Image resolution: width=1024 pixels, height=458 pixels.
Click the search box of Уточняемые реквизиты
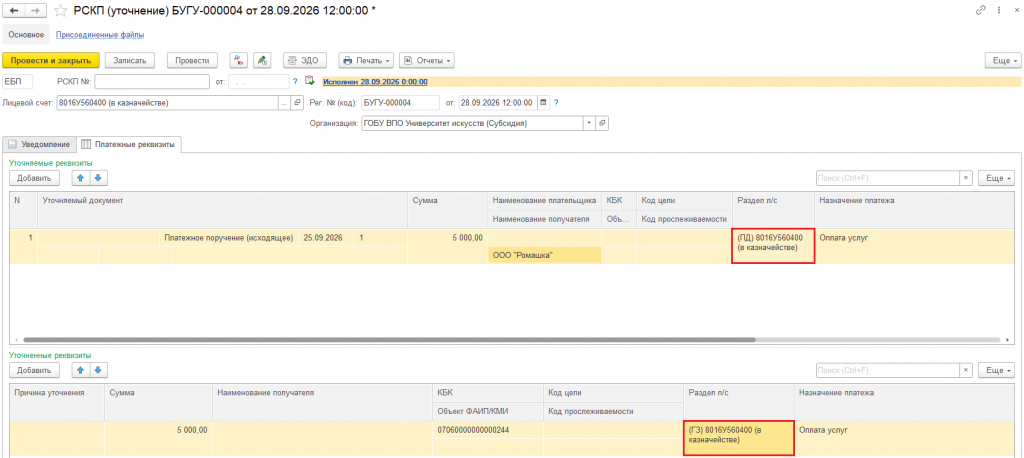click(888, 177)
